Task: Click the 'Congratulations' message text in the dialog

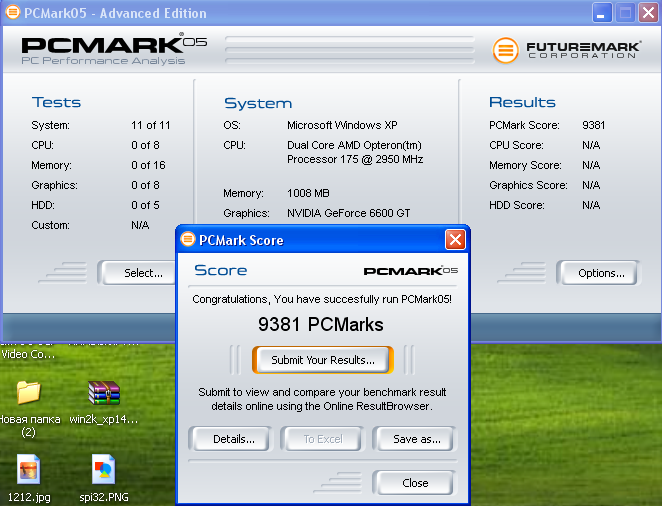Action: [x=322, y=299]
